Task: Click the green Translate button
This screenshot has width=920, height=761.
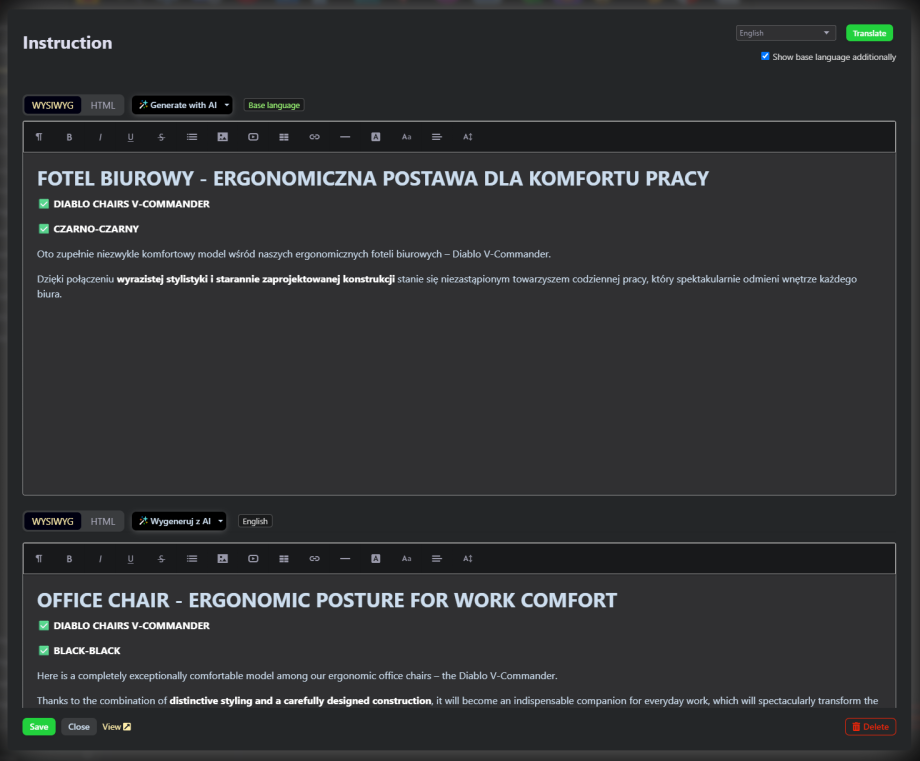Action: 869,33
